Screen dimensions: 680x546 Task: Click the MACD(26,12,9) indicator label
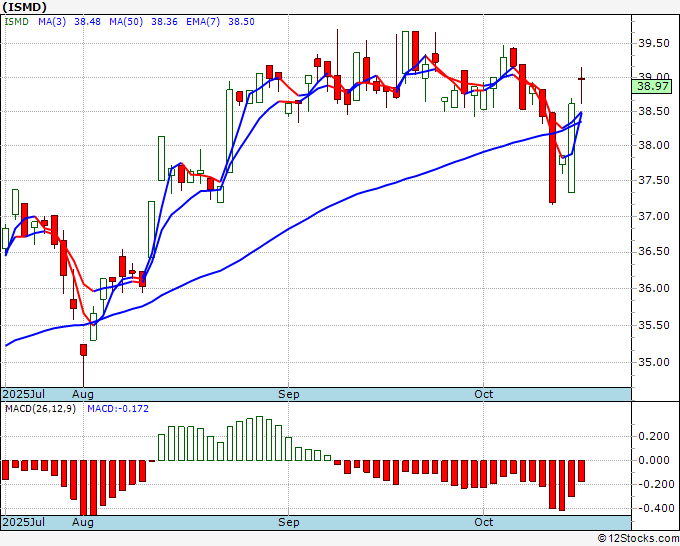[40, 409]
